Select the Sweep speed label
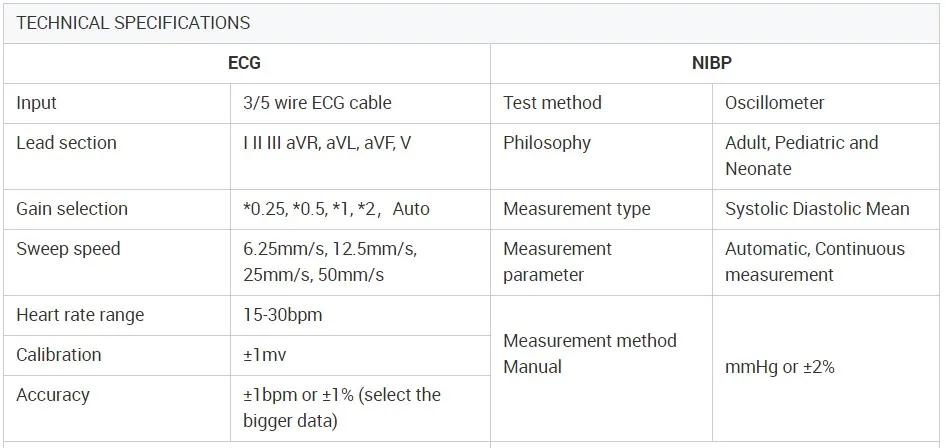This screenshot has height=448, width=946. (68, 249)
